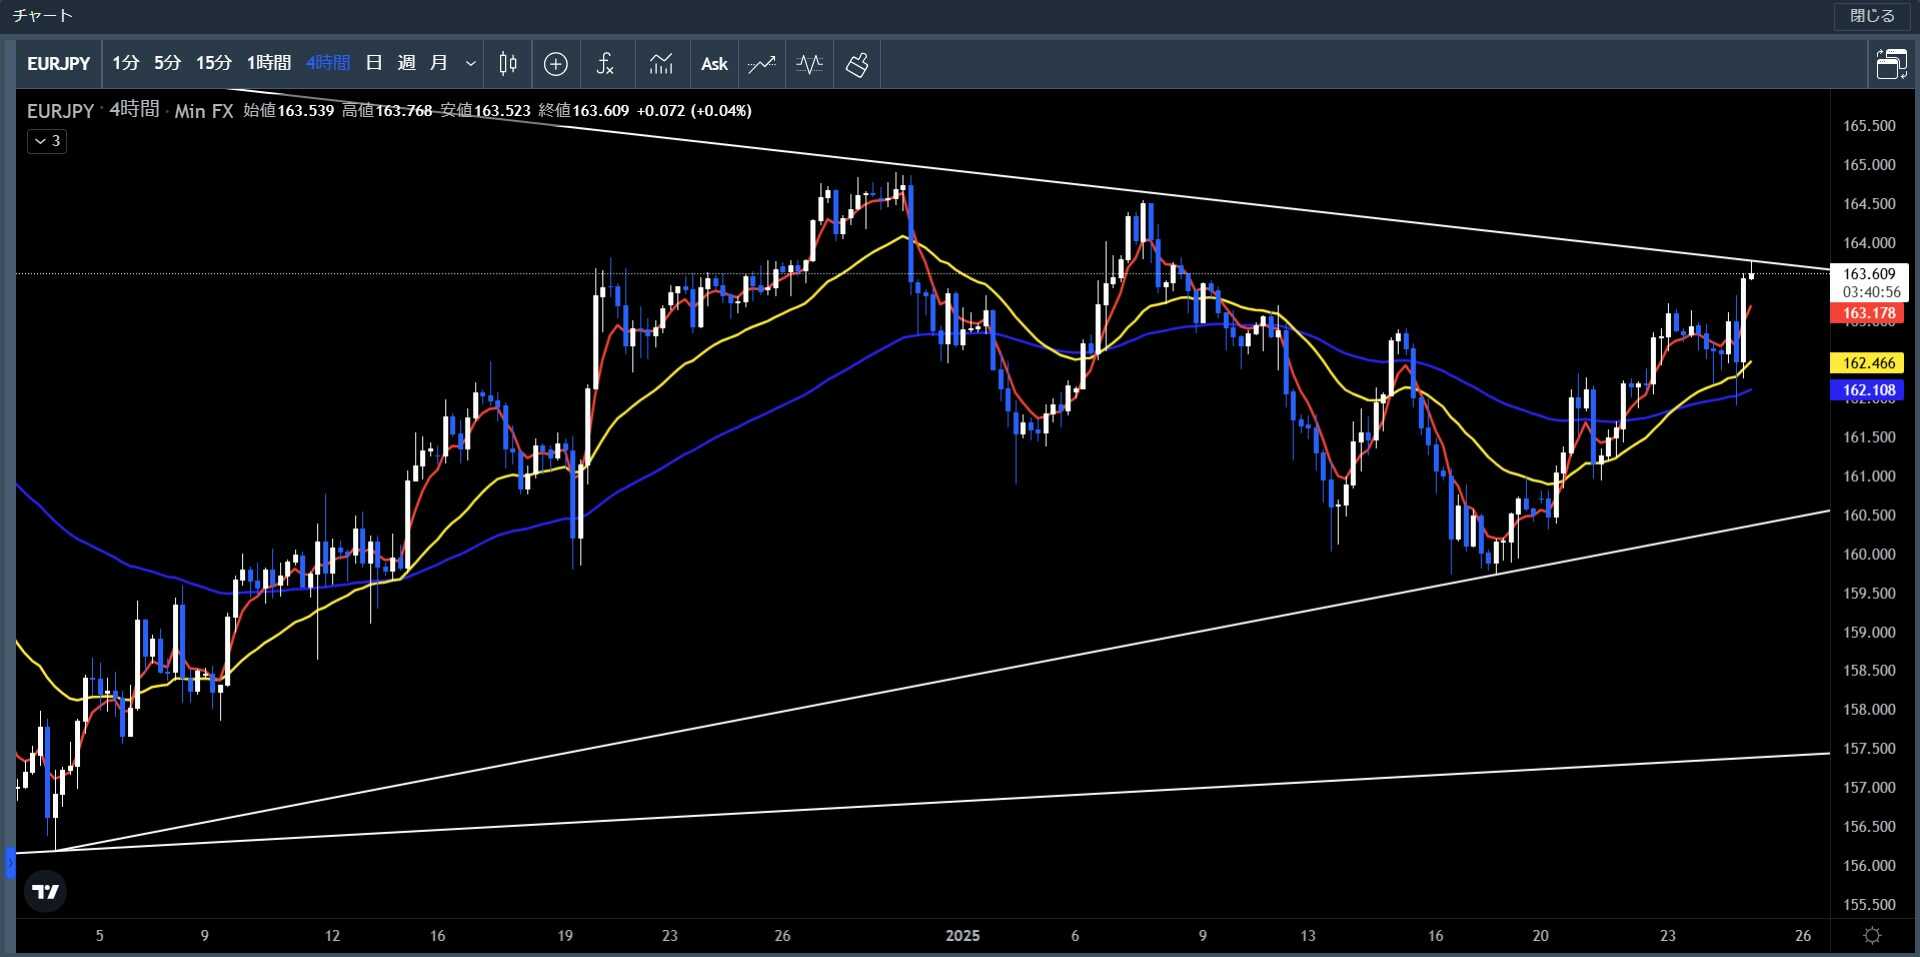Switch to 1時間 timeframe

[x=269, y=63]
